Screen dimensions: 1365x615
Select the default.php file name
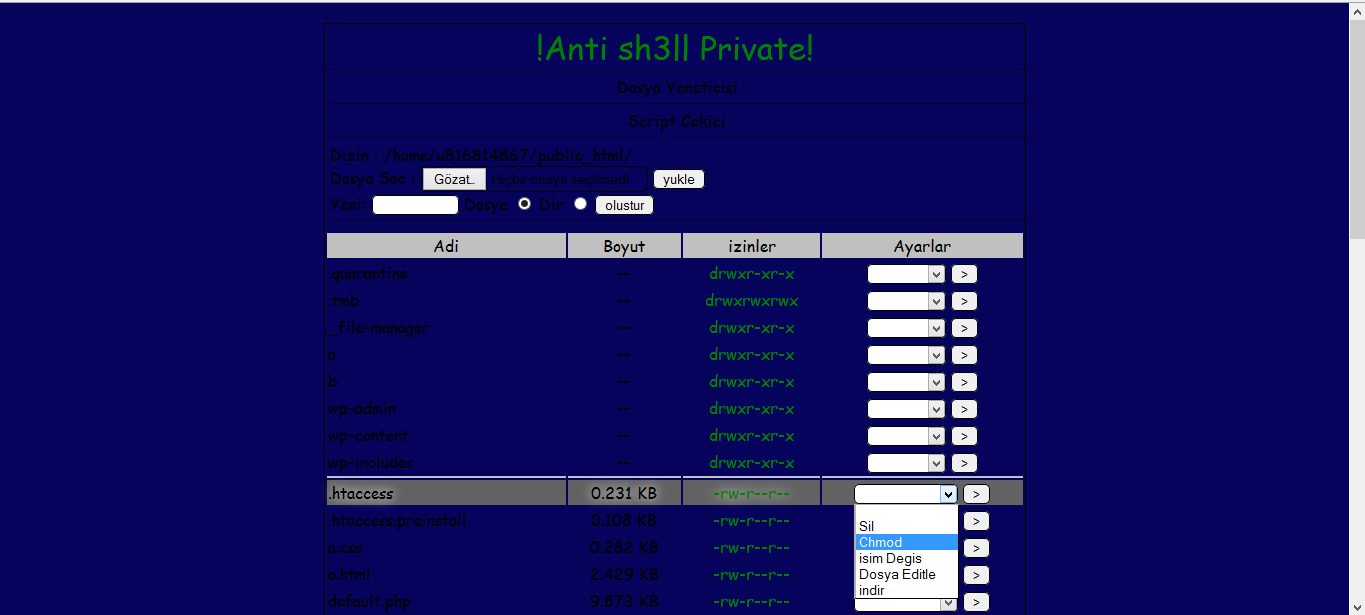pyautogui.click(x=369, y=602)
